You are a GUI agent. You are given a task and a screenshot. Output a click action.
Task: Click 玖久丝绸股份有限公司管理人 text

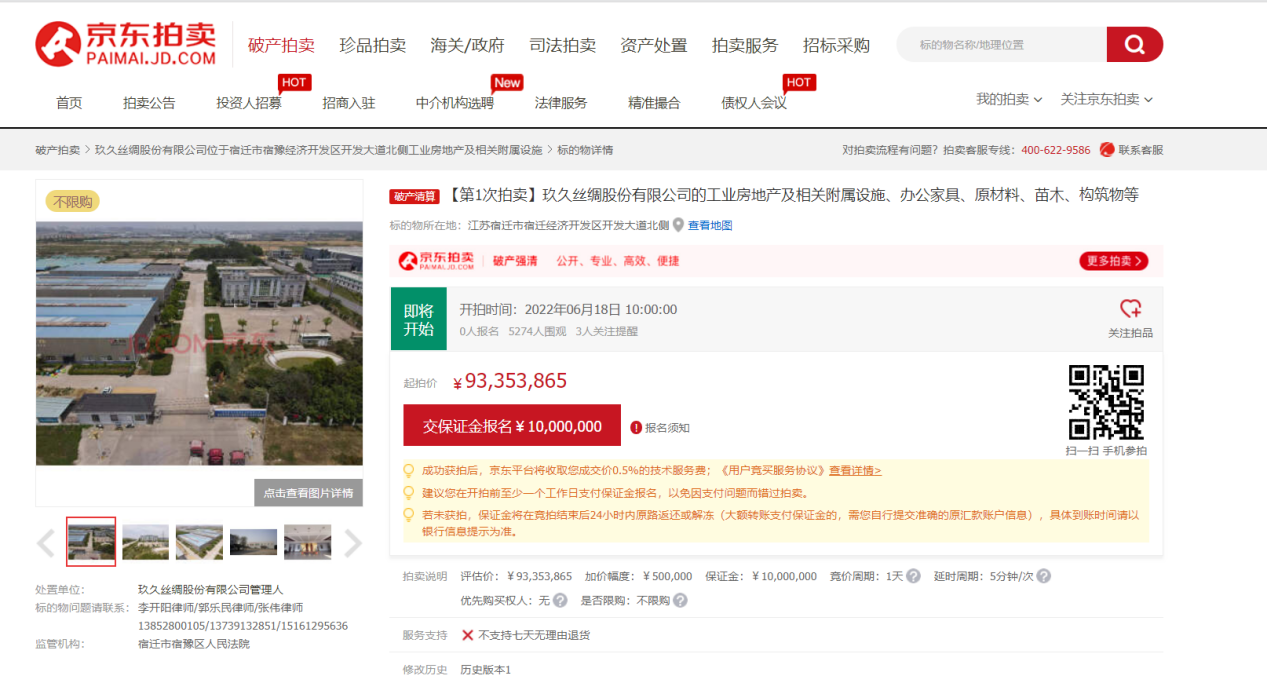pyautogui.click(x=211, y=590)
